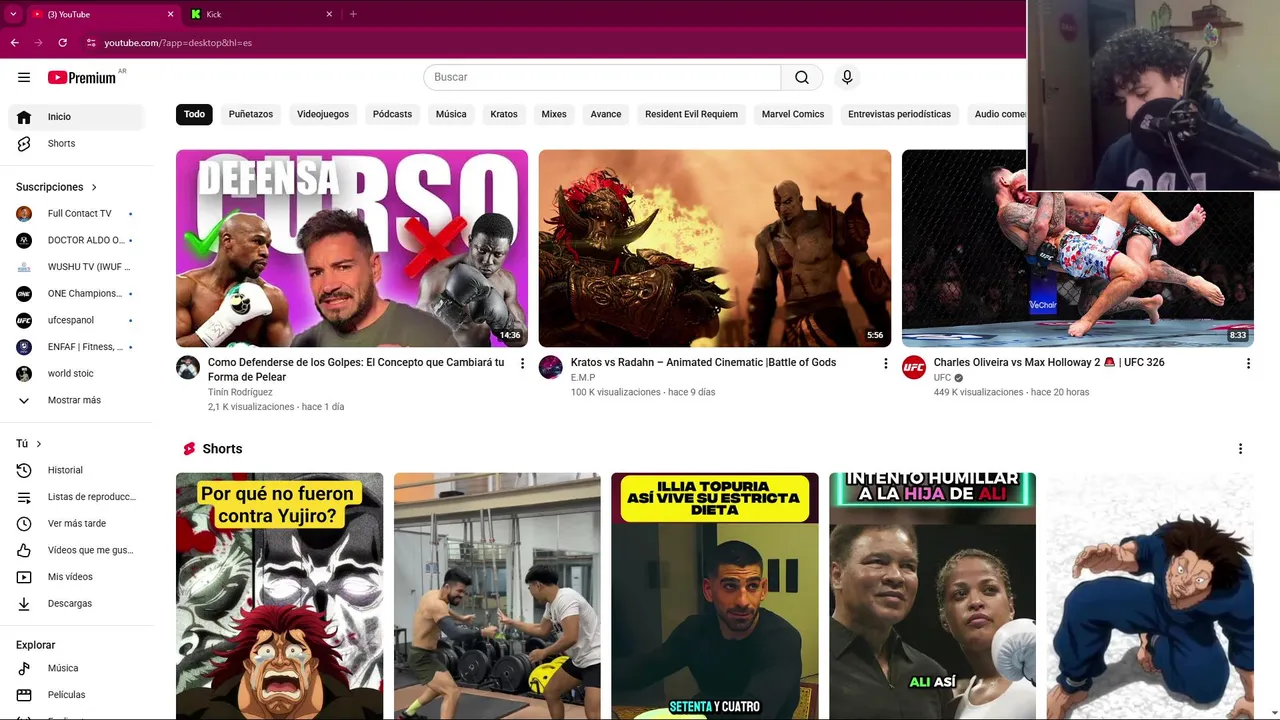This screenshot has width=1280, height=720.
Task: Select the Mixes filter chip
Action: click(554, 114)
